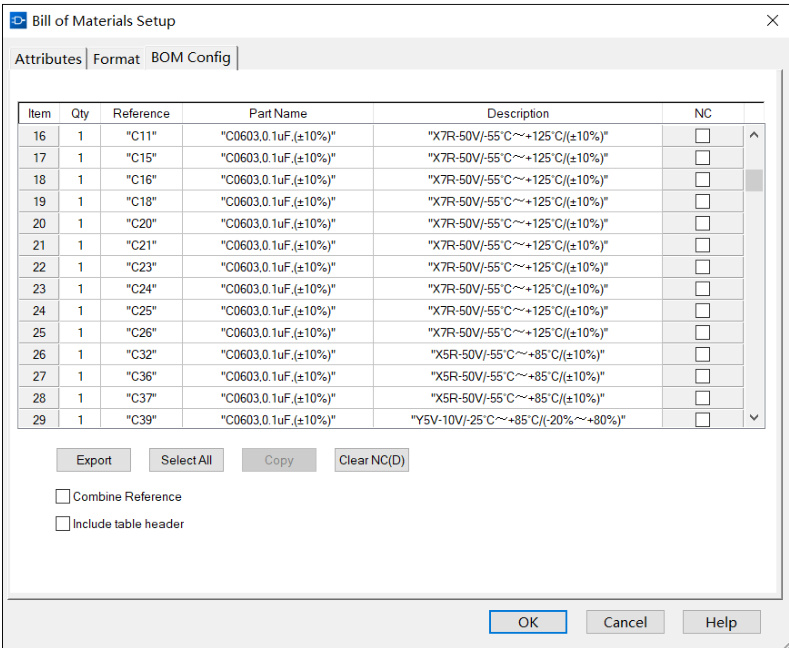Click the Description column header
This screenshot has height=648, width=789.
click(517, 114)
